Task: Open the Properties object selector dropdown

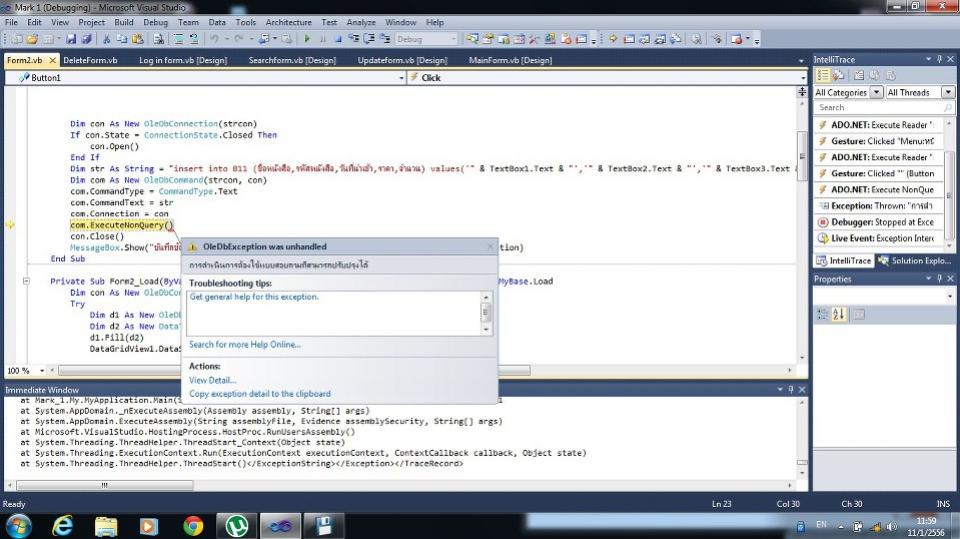Action: 950,296
